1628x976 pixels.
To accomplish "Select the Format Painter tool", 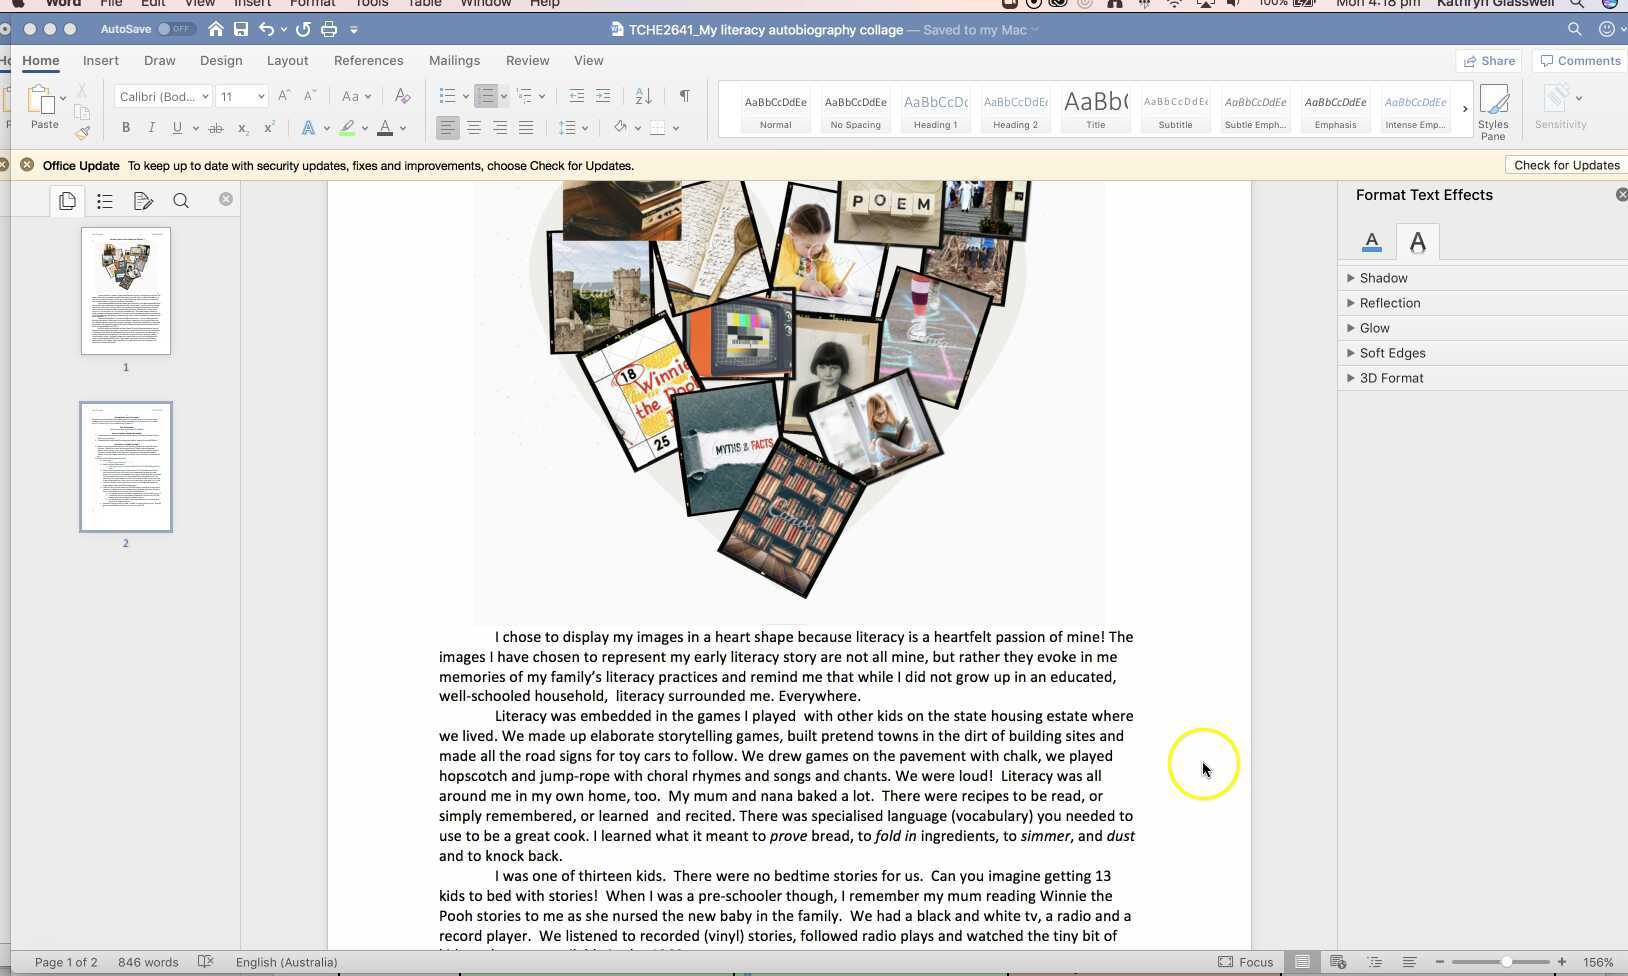I will pos(82,131).
